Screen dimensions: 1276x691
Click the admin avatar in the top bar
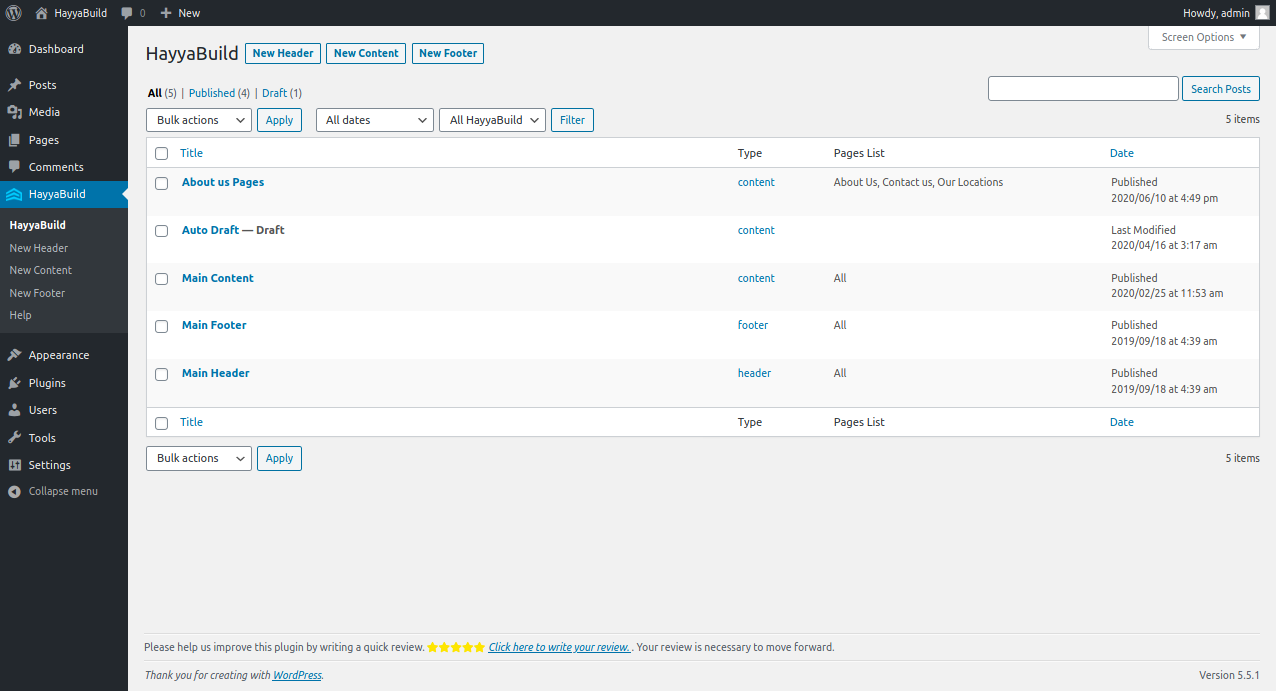(x=1262, y=13)
